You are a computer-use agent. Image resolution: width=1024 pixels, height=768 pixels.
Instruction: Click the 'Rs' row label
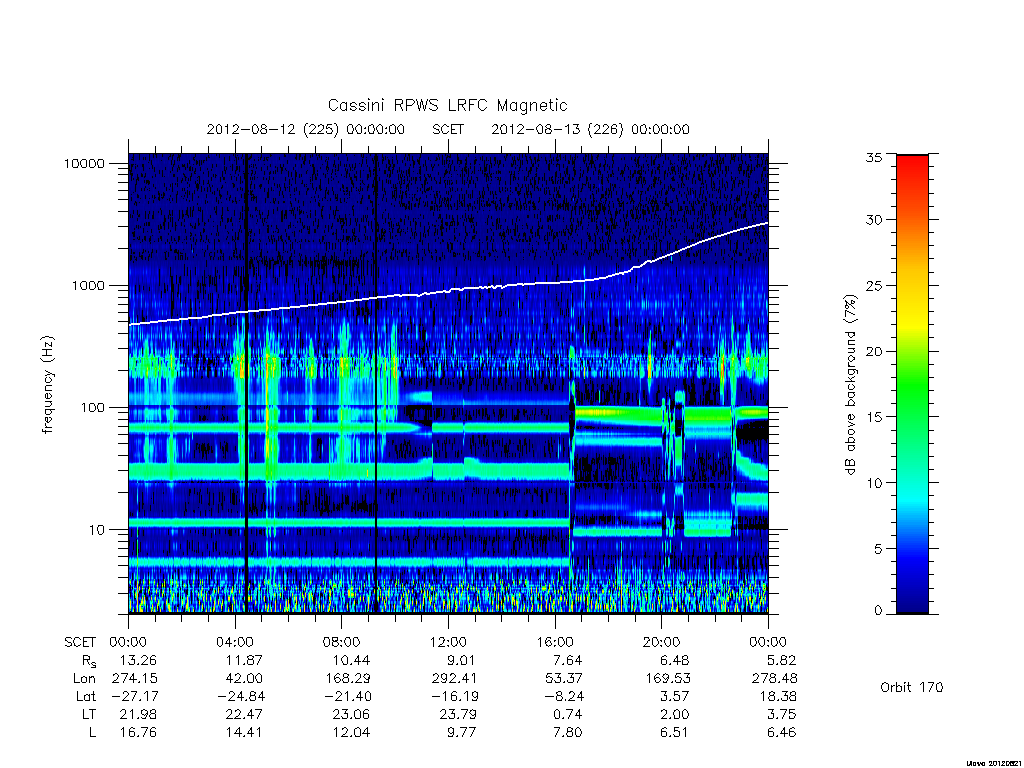[x=89, y=662]
